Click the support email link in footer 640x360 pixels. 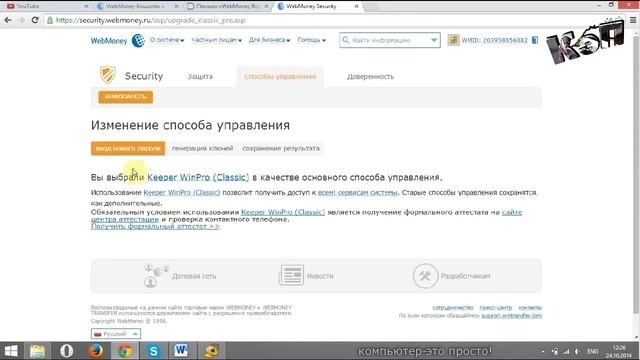point(511,316)
